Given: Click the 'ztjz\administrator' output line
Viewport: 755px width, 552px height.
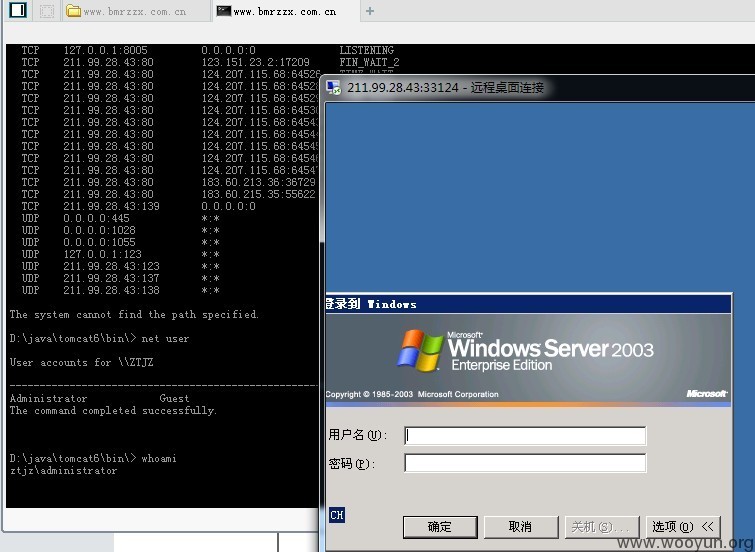Looking at the screenshot, I should point(63,471).
